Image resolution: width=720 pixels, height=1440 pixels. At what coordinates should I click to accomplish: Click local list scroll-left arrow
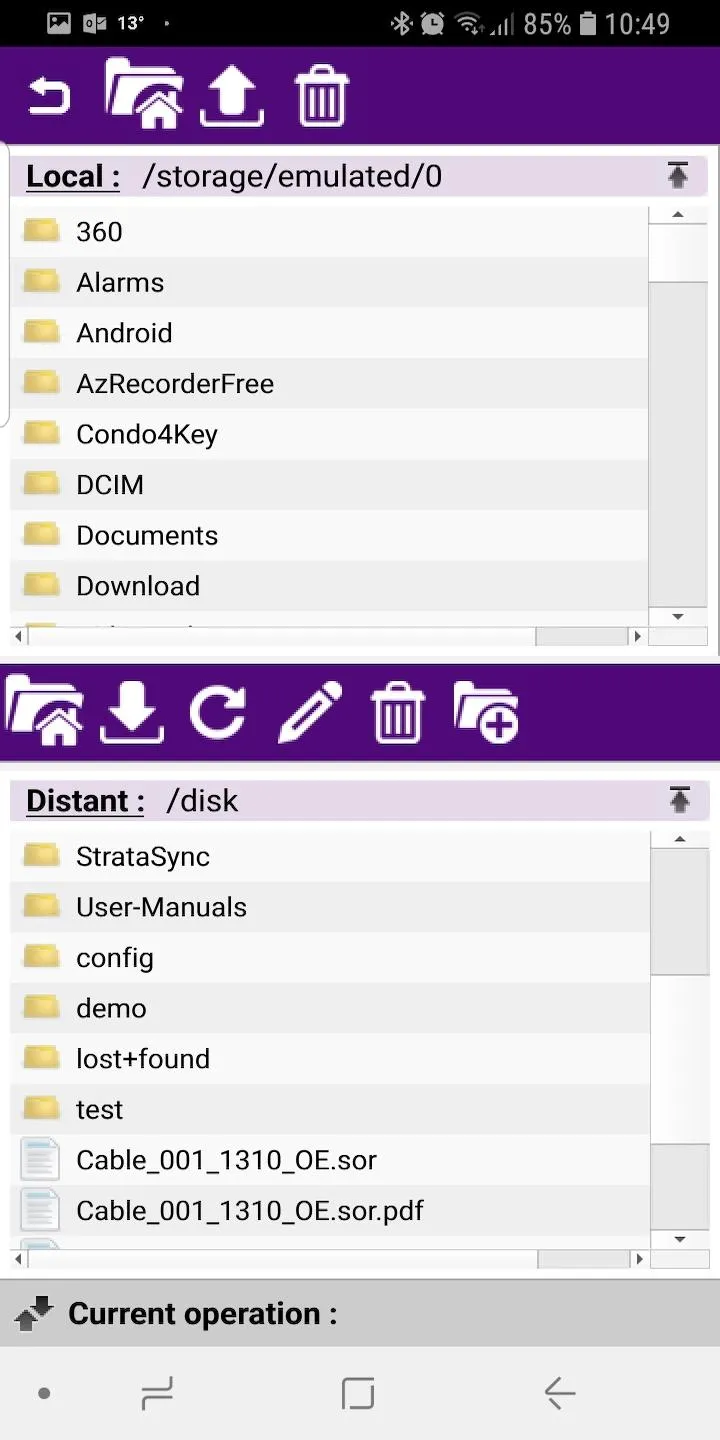(19, 636)
